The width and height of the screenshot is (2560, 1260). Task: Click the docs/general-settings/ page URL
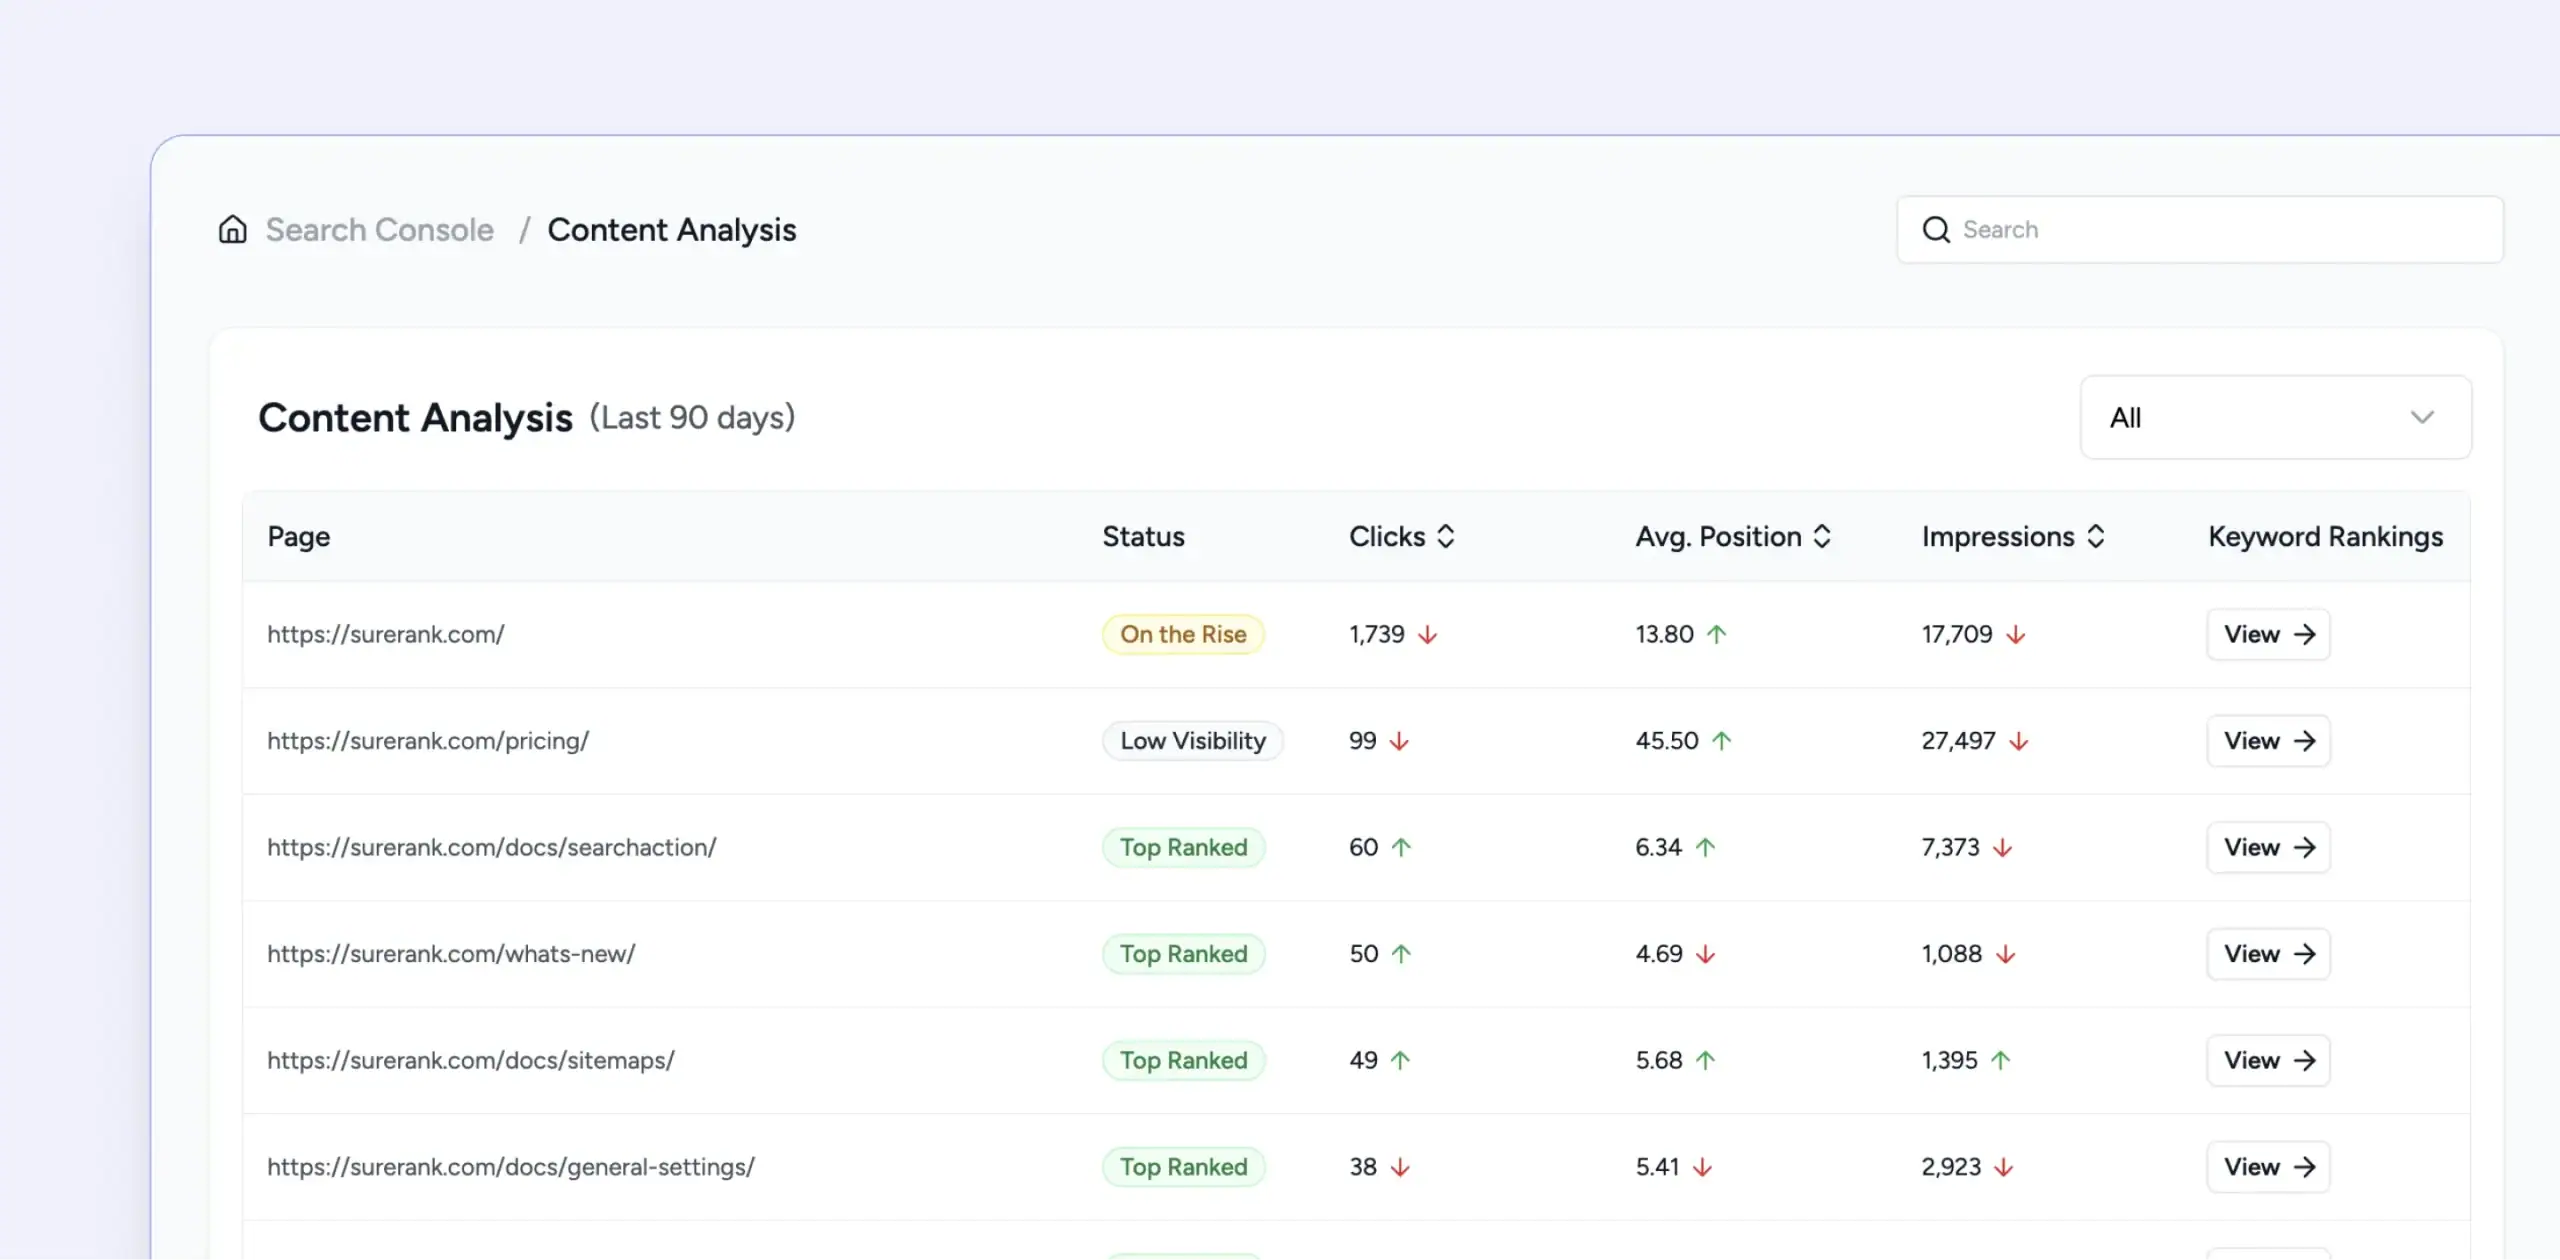511,1167
